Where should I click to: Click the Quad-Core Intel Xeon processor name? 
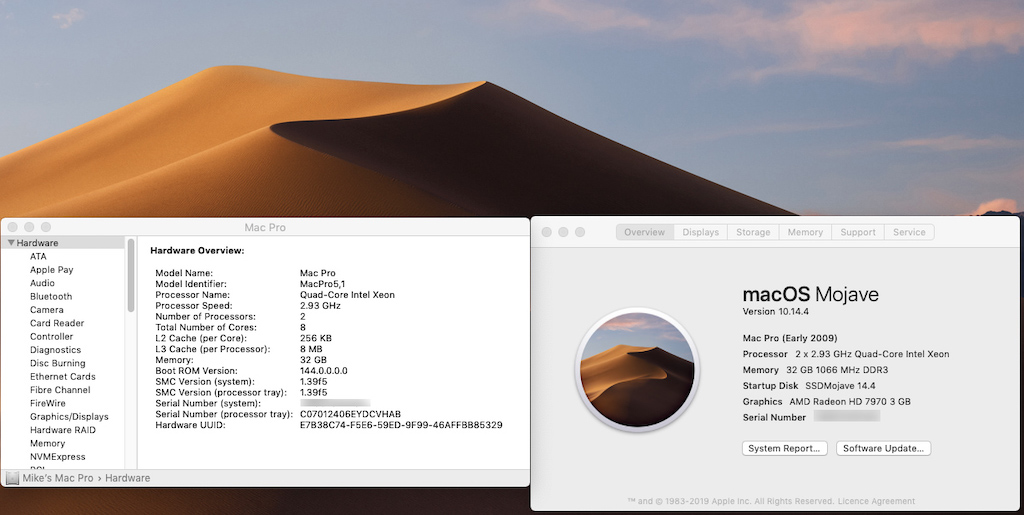coord(347,294)
